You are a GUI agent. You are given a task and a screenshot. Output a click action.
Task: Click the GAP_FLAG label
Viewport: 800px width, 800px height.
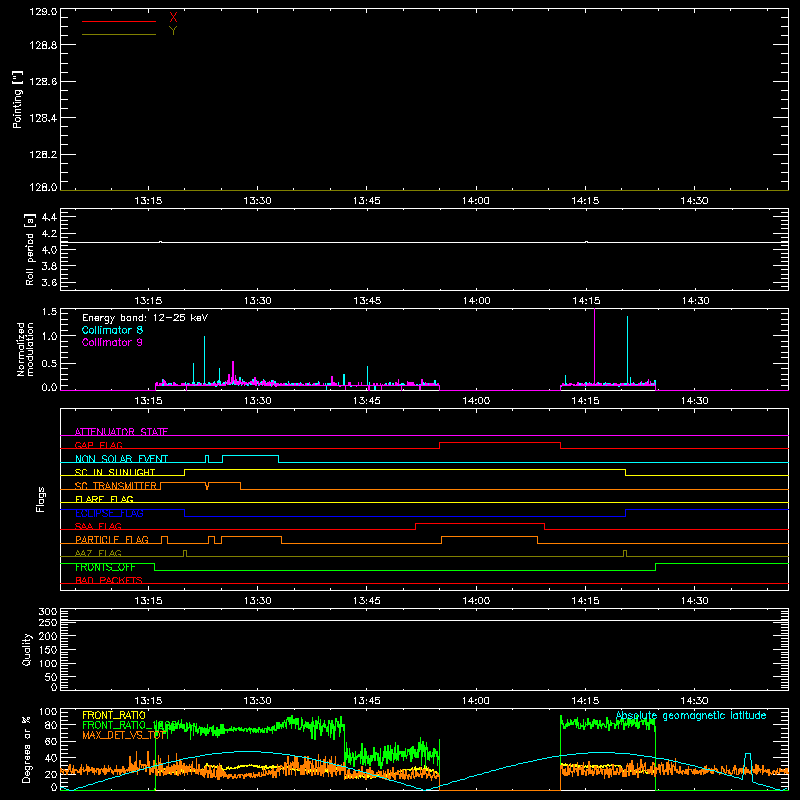click(x=98, y=445)
